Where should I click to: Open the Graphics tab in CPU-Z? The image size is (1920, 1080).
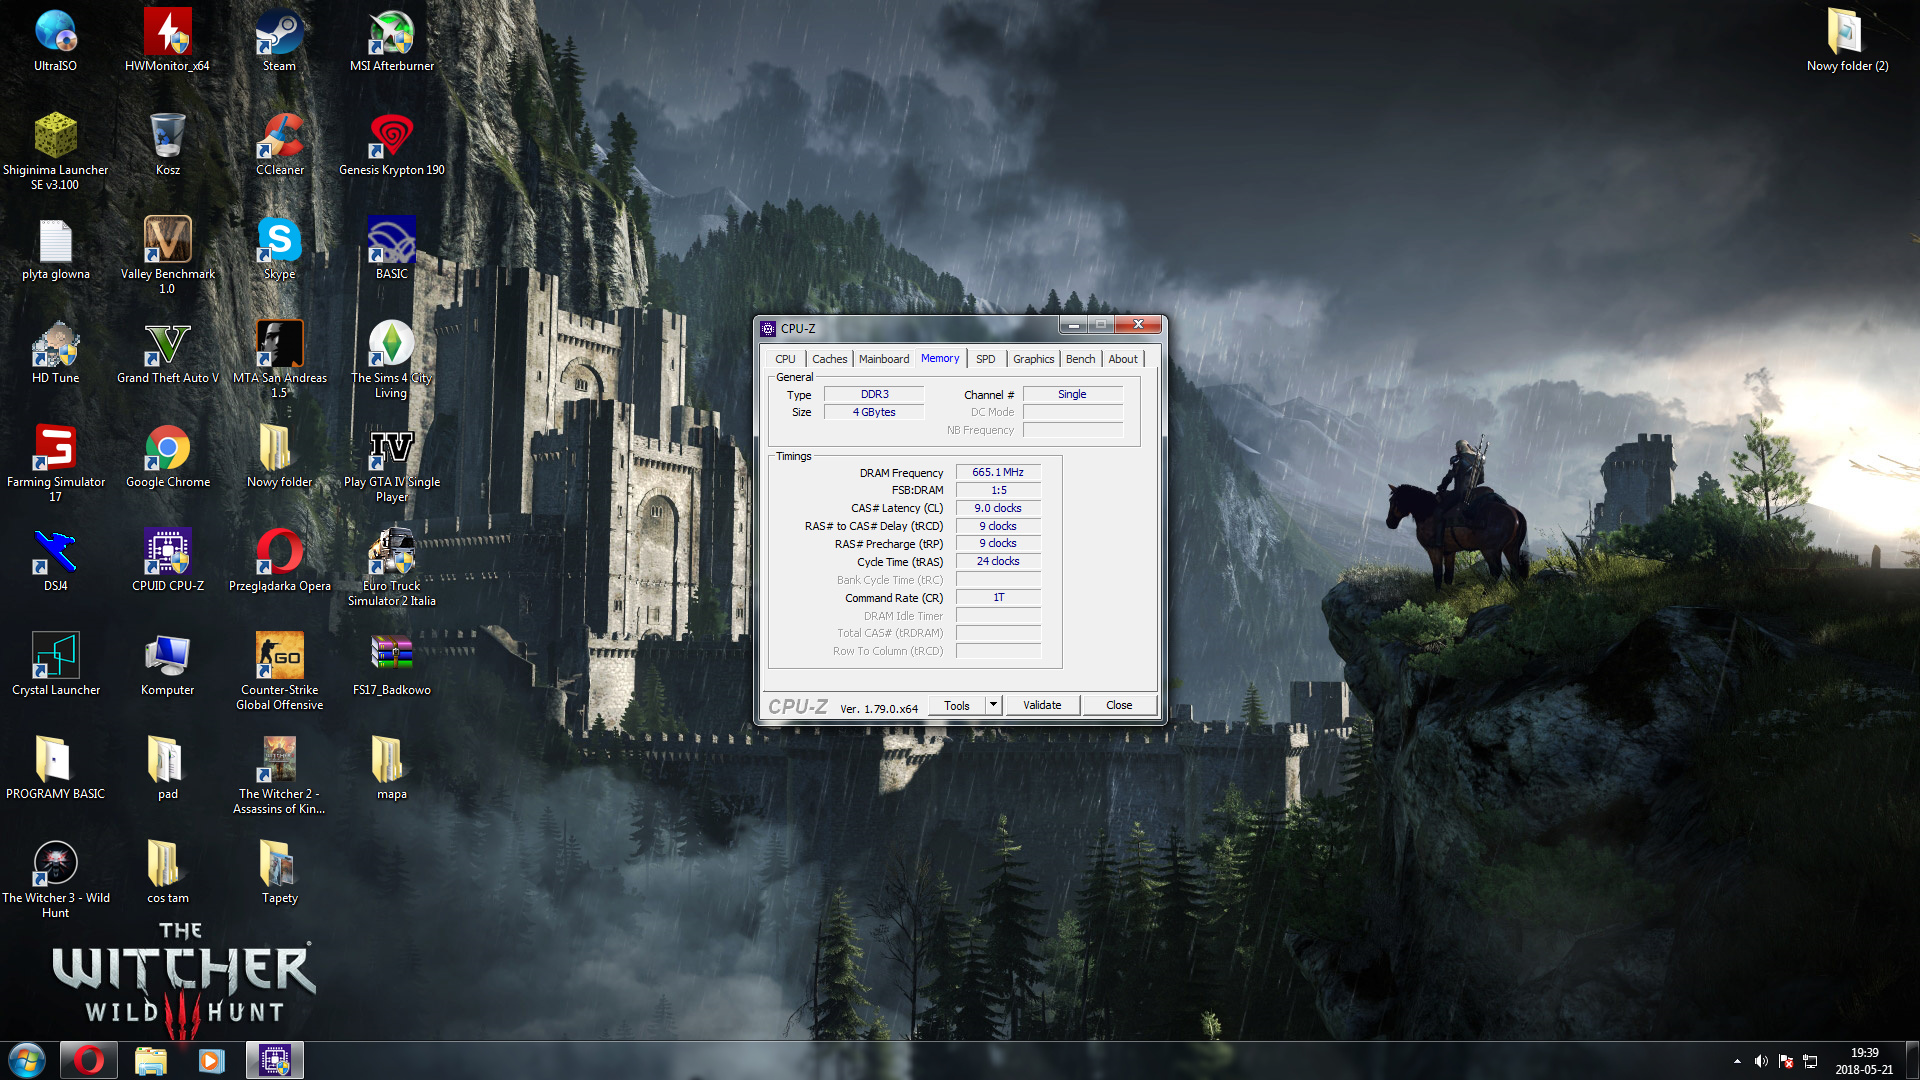1033,359
